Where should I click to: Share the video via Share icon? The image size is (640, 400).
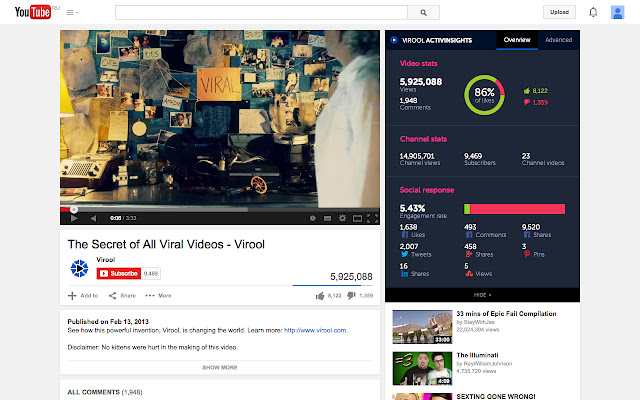coord(112,296)
